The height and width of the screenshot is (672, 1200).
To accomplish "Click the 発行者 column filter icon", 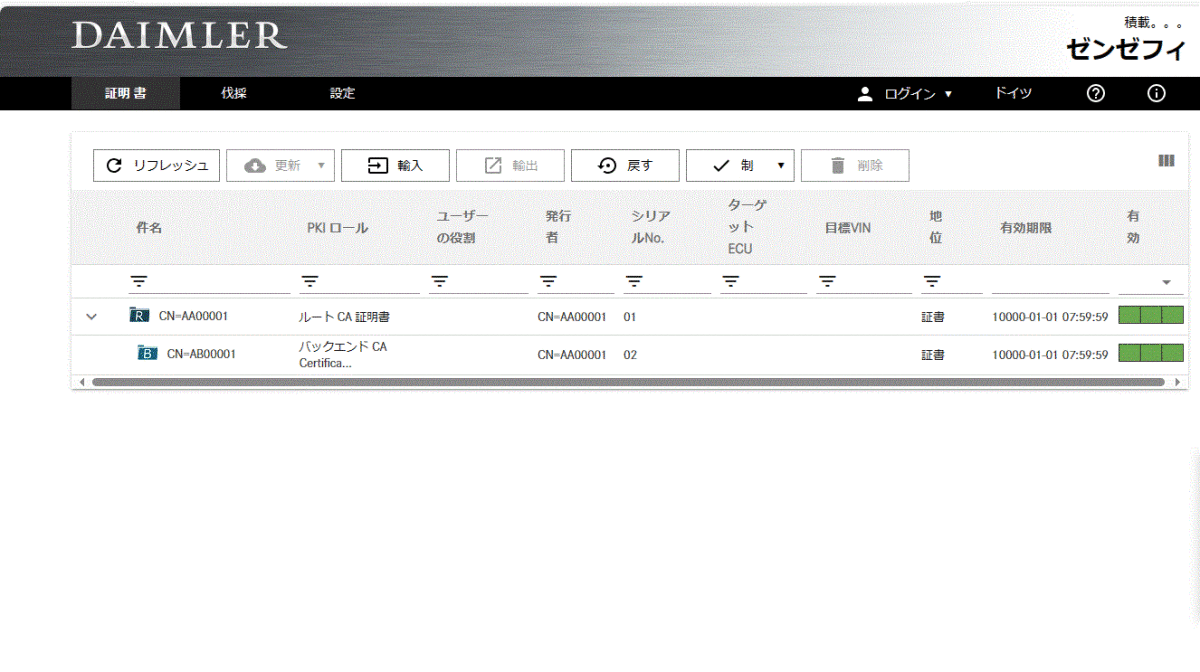I will click(x=547, y=282).
